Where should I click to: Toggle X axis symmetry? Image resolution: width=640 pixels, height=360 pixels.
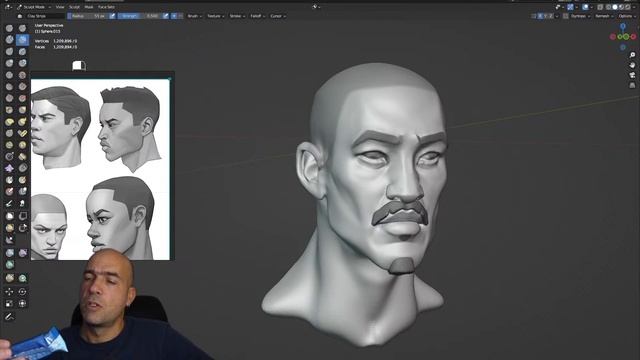coord(540,16)
